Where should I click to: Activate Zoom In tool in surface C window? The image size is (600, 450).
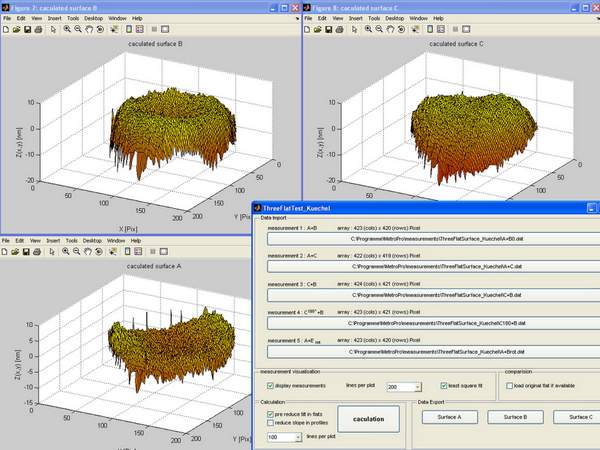368,29
